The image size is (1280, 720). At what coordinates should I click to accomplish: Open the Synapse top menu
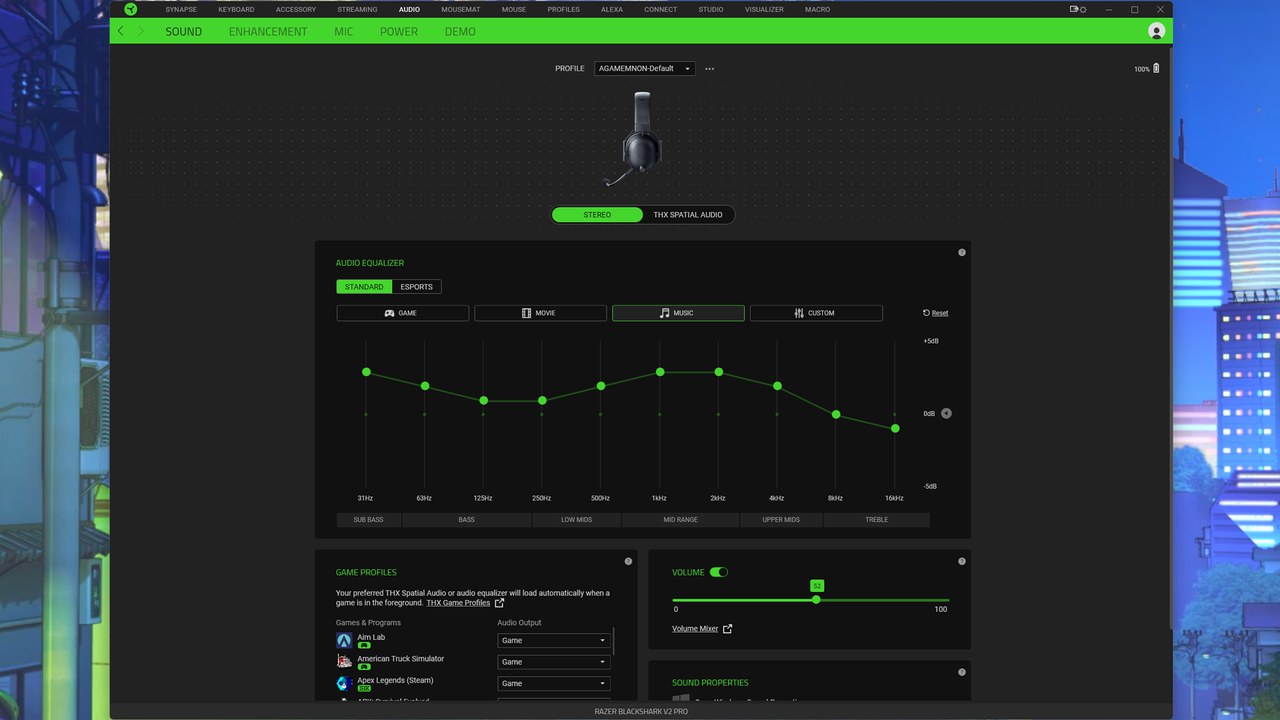181,9
